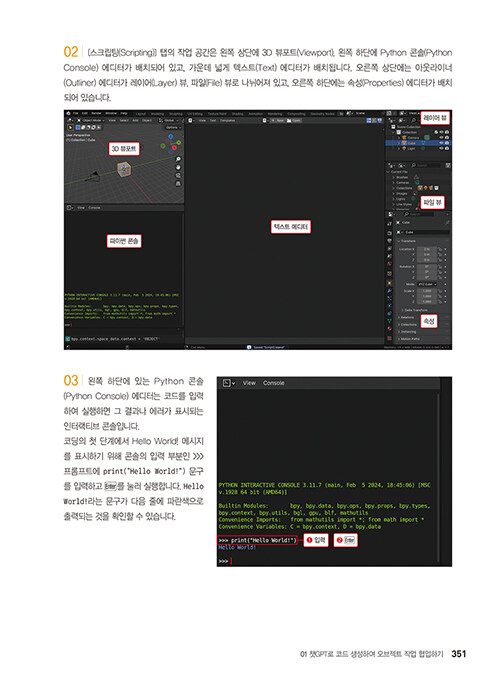Expand the Motion Paths panel
500x684 pixels.
click(x=408, y=339)
